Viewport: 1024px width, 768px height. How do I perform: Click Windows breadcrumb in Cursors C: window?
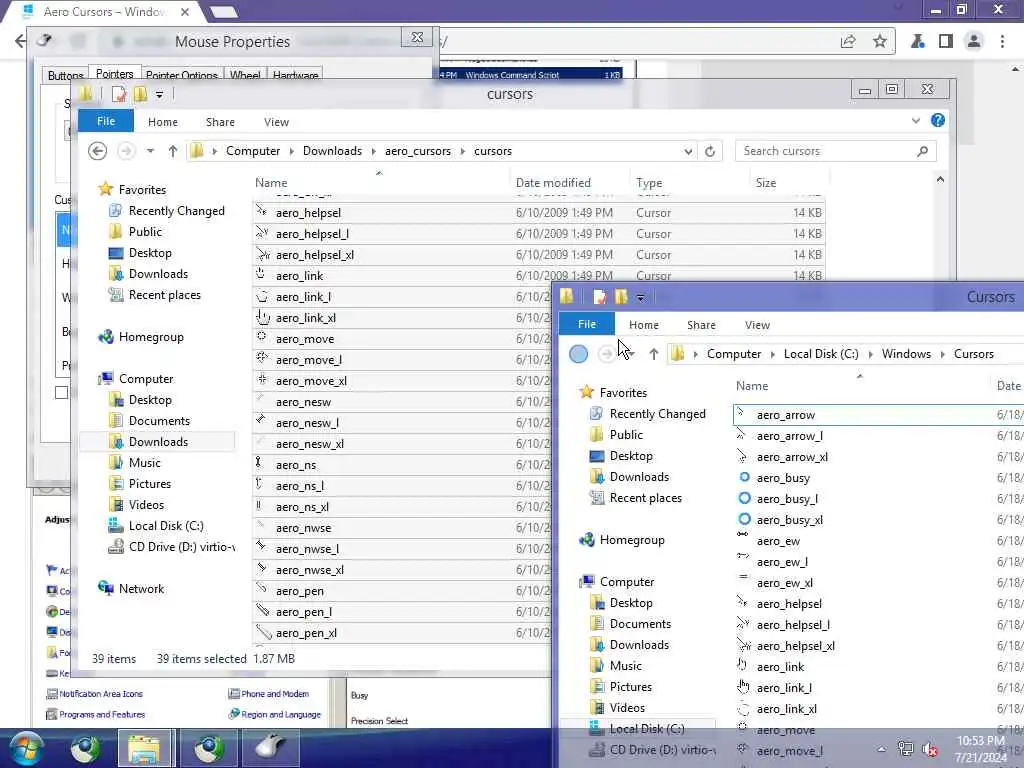tap(906, 354)
